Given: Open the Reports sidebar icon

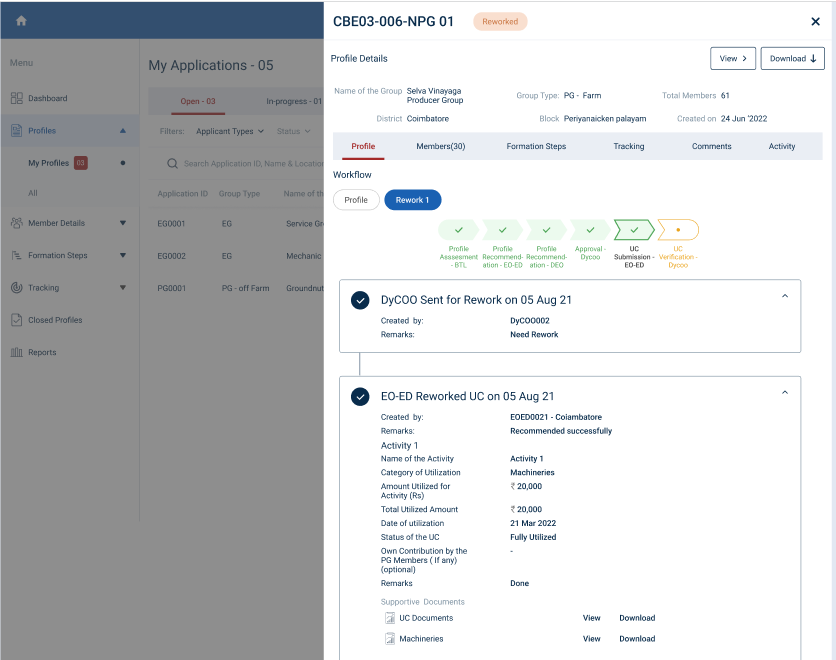Looking at the screenshot, I should 17,352.
